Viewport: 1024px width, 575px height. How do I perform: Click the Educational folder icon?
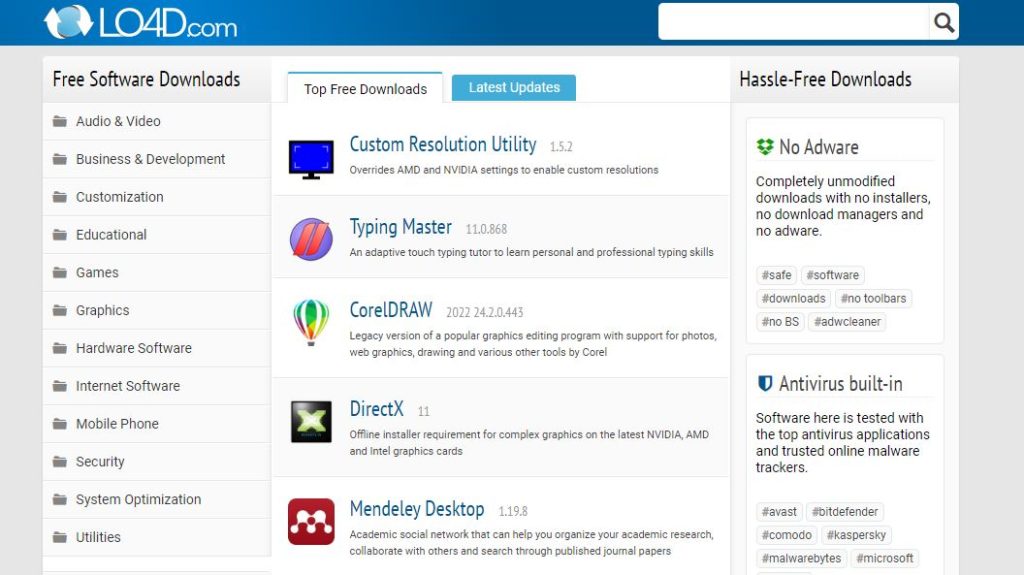point(60,235)
